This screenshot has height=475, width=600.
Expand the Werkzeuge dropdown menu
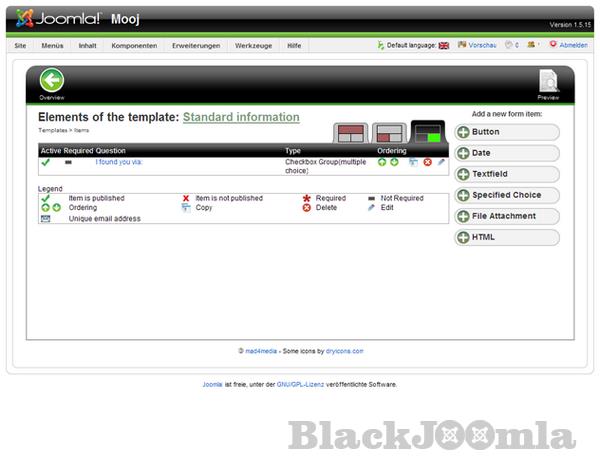click(253, 46)
